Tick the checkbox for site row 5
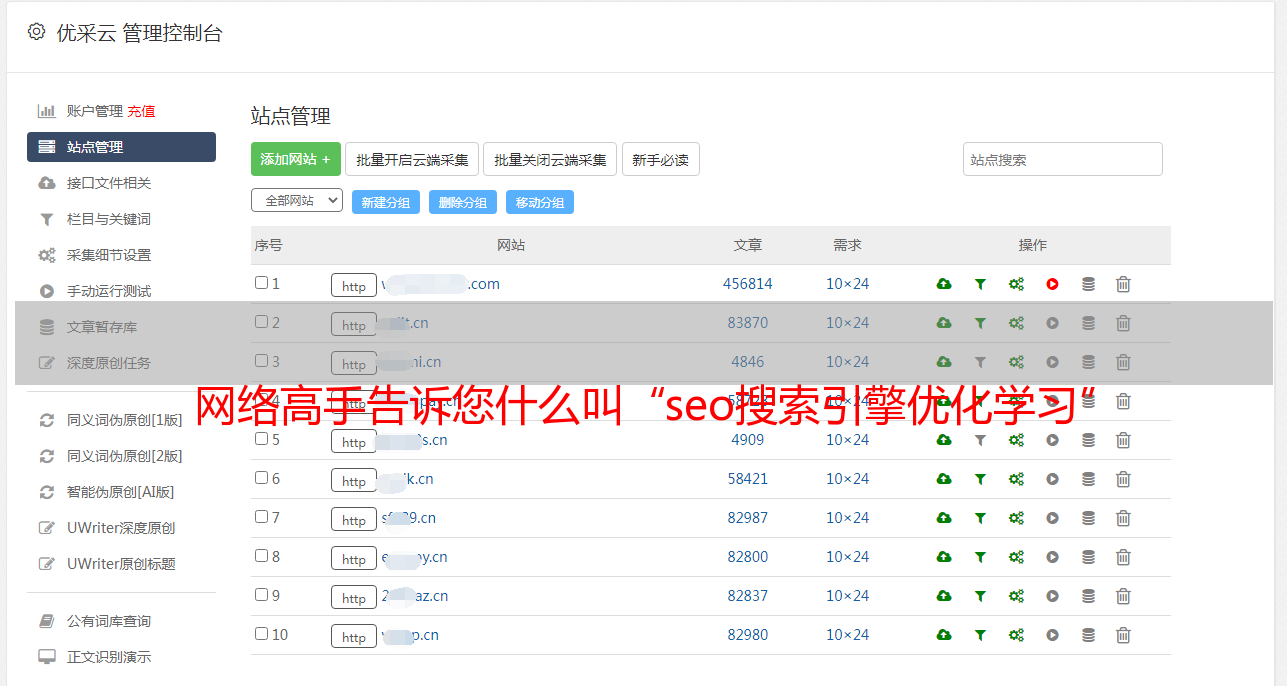1287x686 pixels. tap(261, 439)
